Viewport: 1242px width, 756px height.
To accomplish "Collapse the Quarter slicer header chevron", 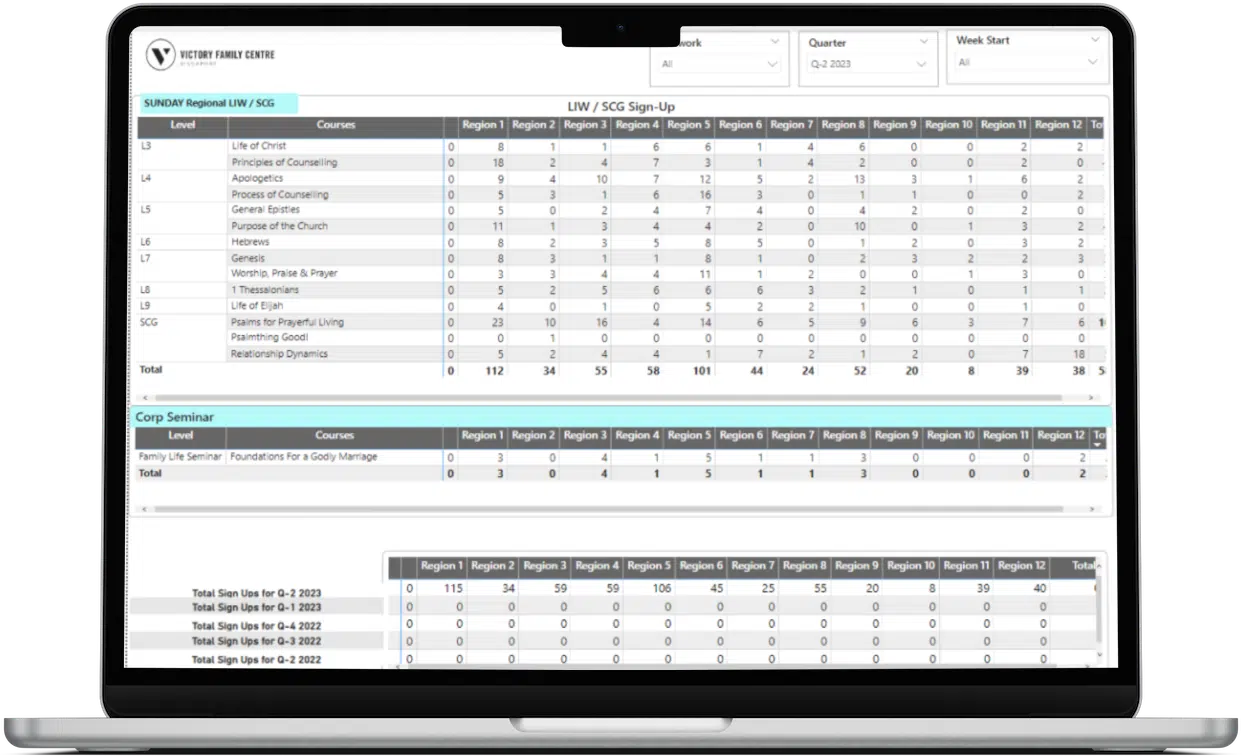I will (x=922, y=42).
